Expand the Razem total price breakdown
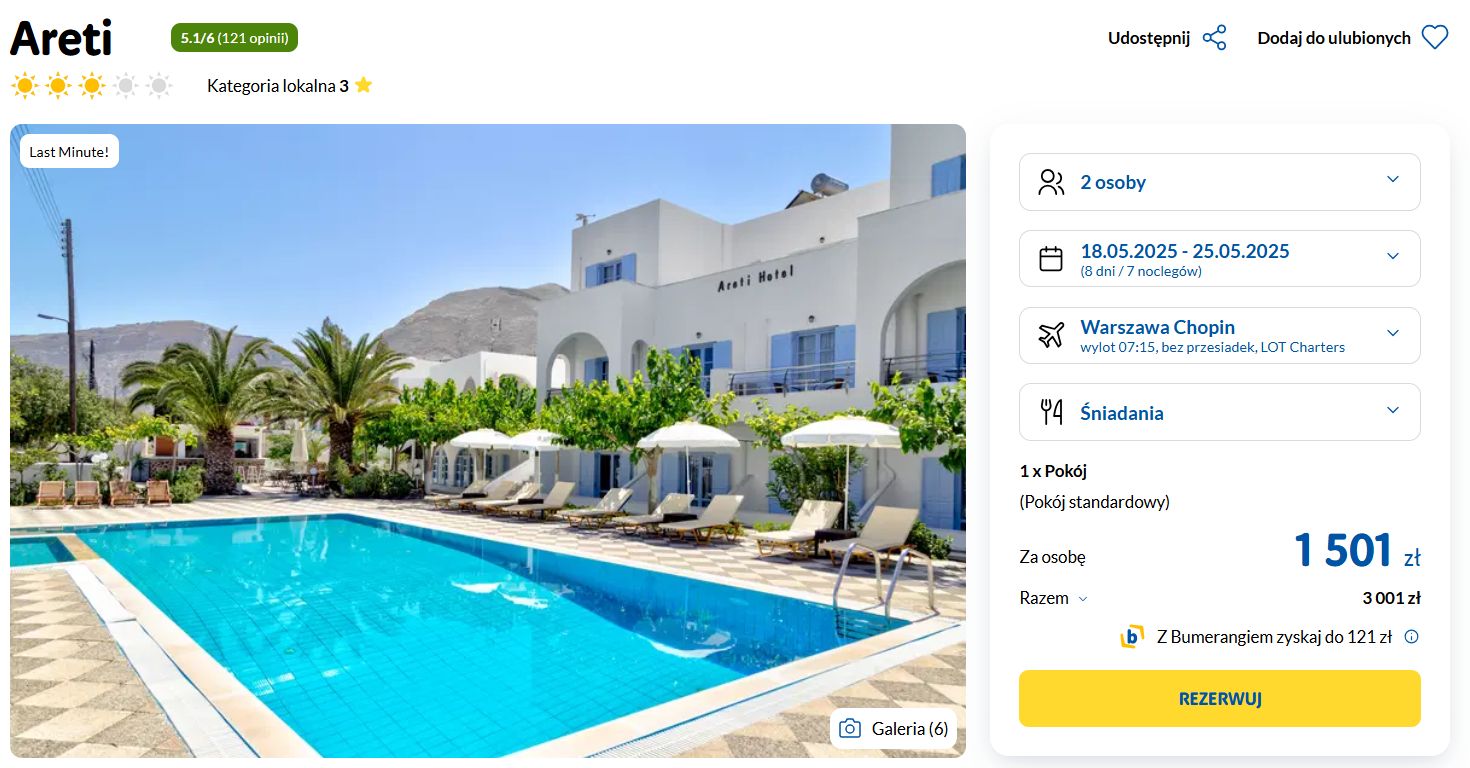 click(x=1054, y=598)
